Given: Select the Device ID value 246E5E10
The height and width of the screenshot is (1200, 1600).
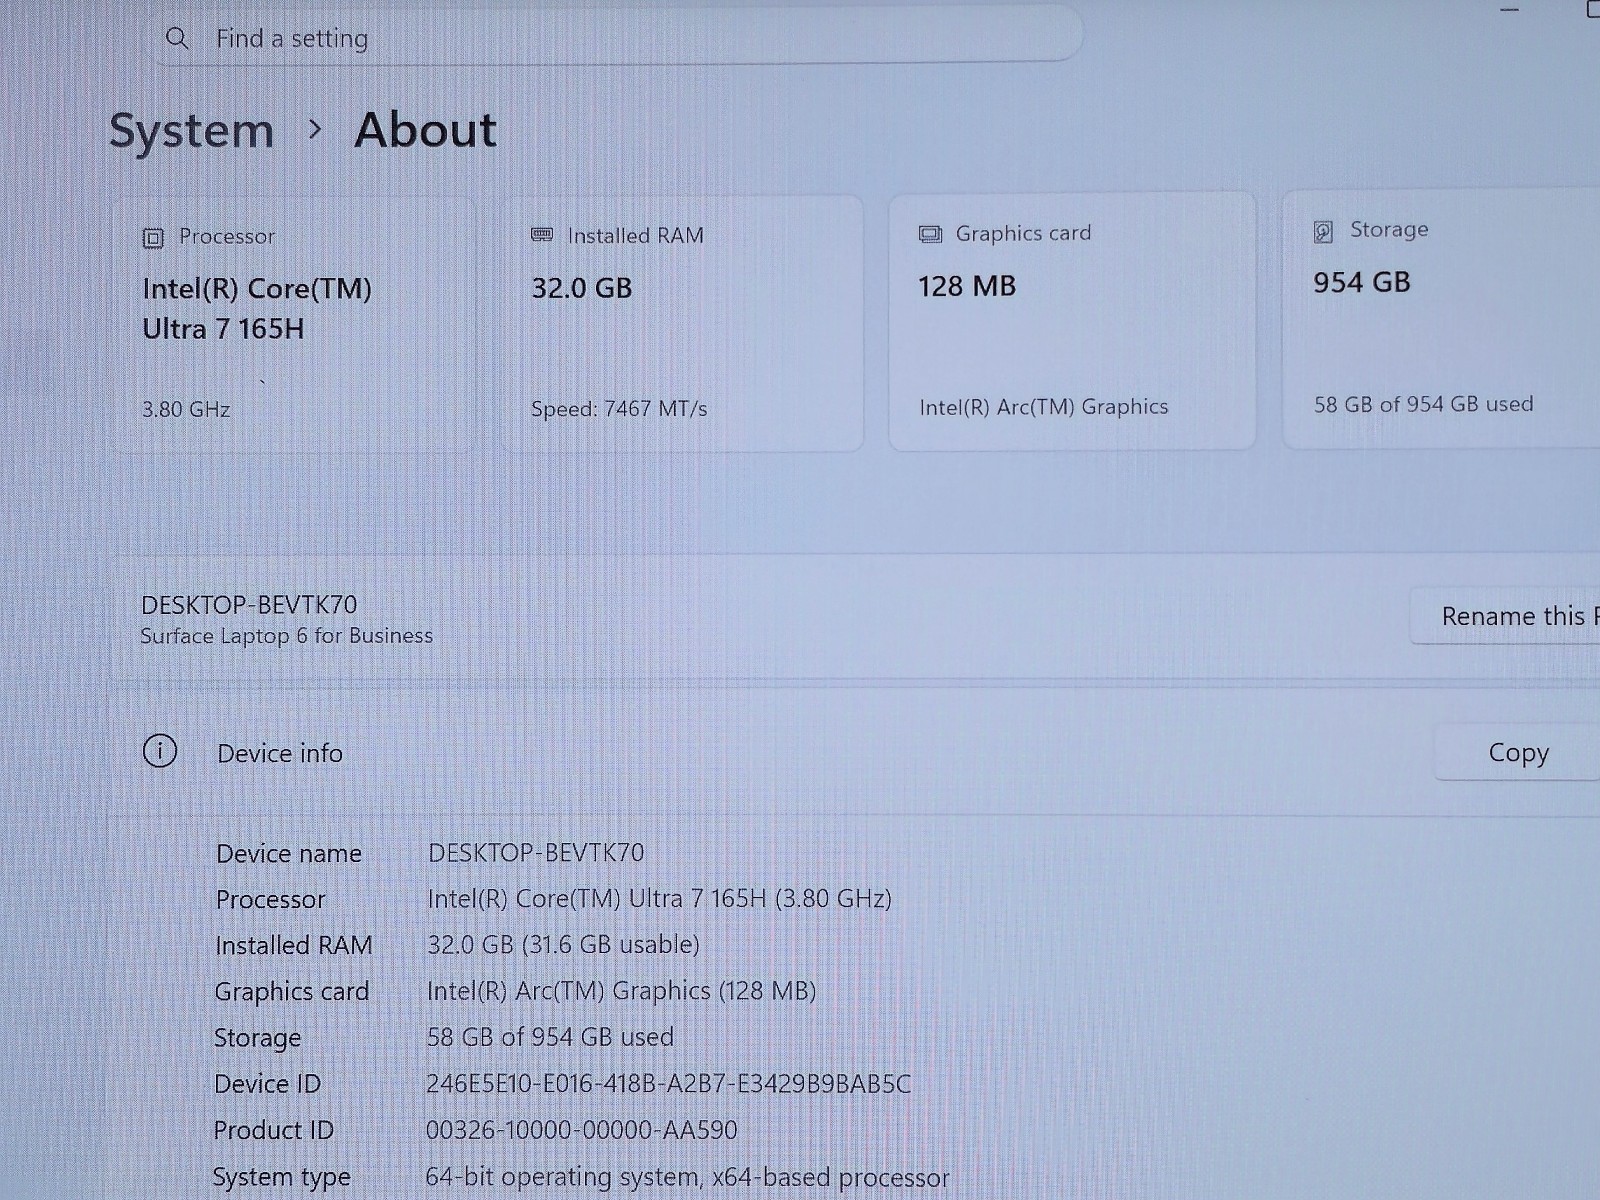Looking at the screenshot, I should click(x=668, y=1084).
